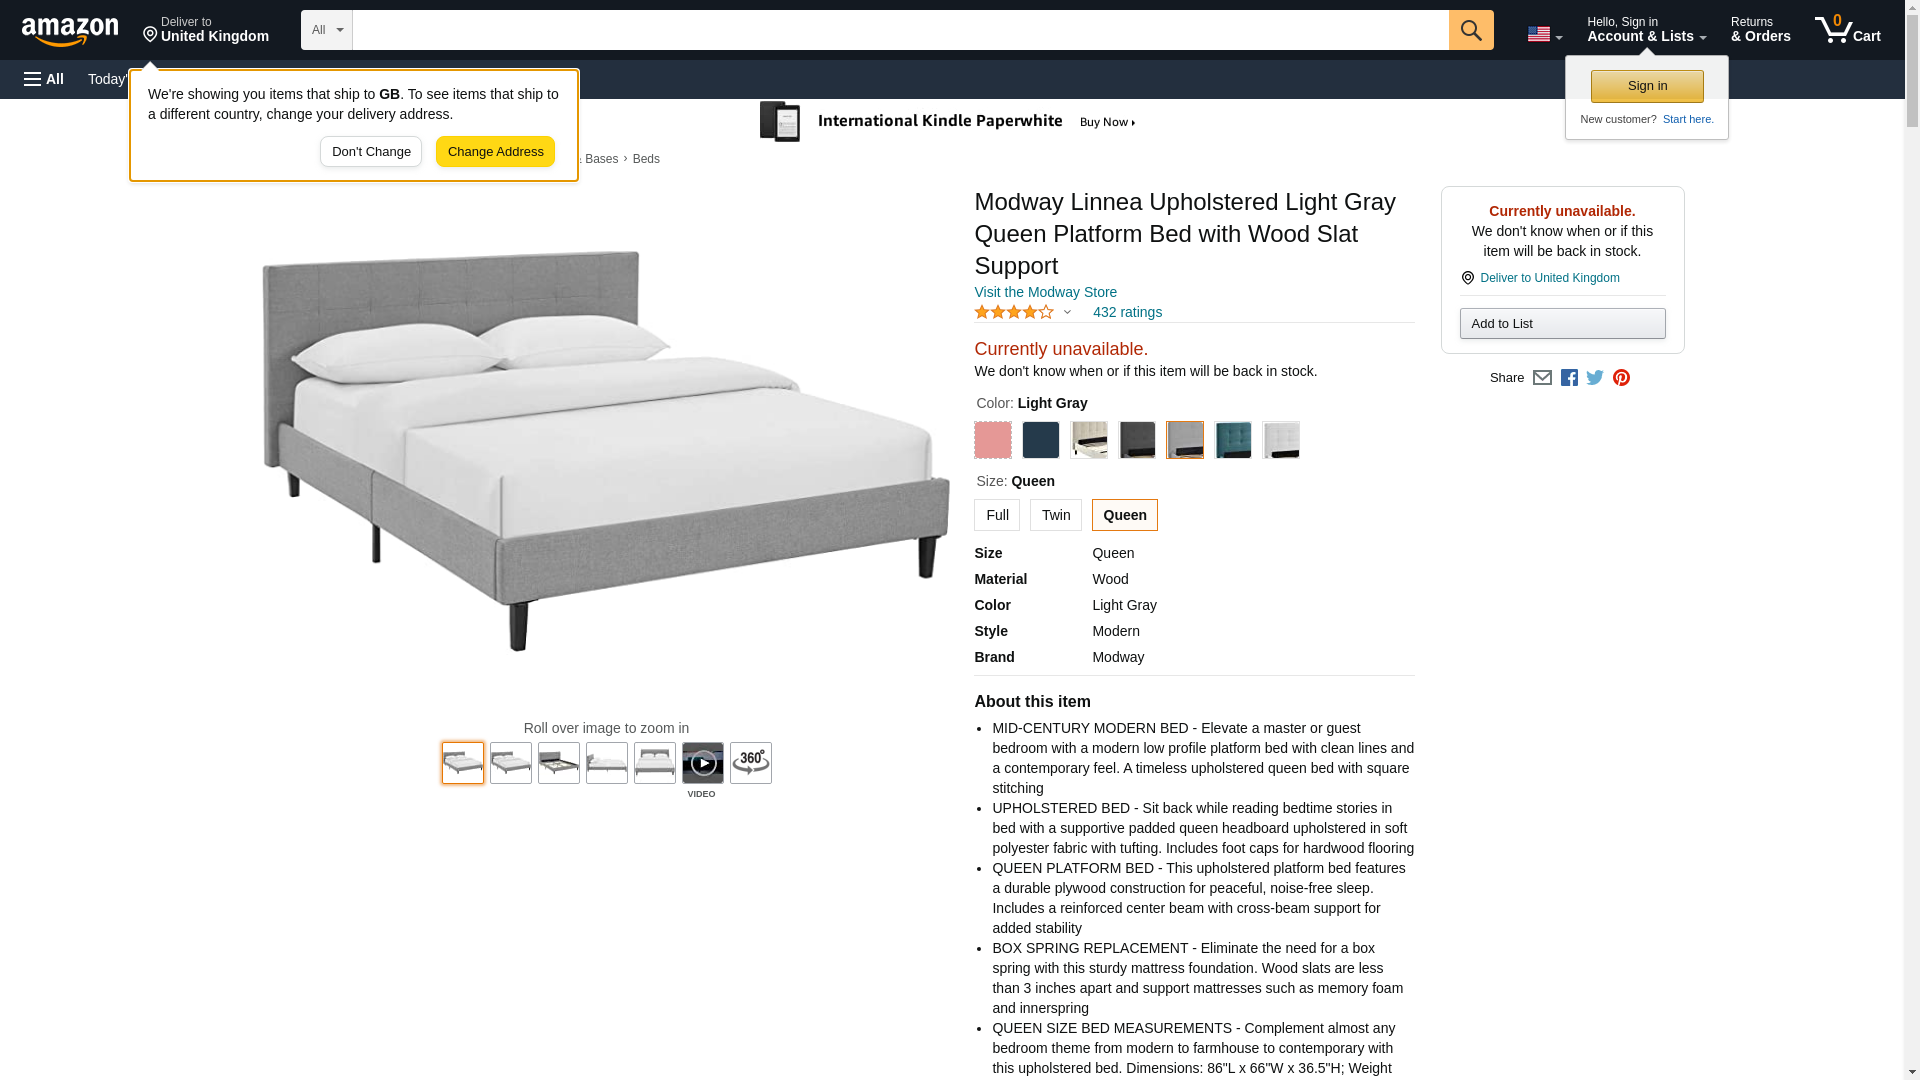Open the language flag dropdown
Image resolution: width=1920 pixels, height=1080 pixels.
point(1543,34)
